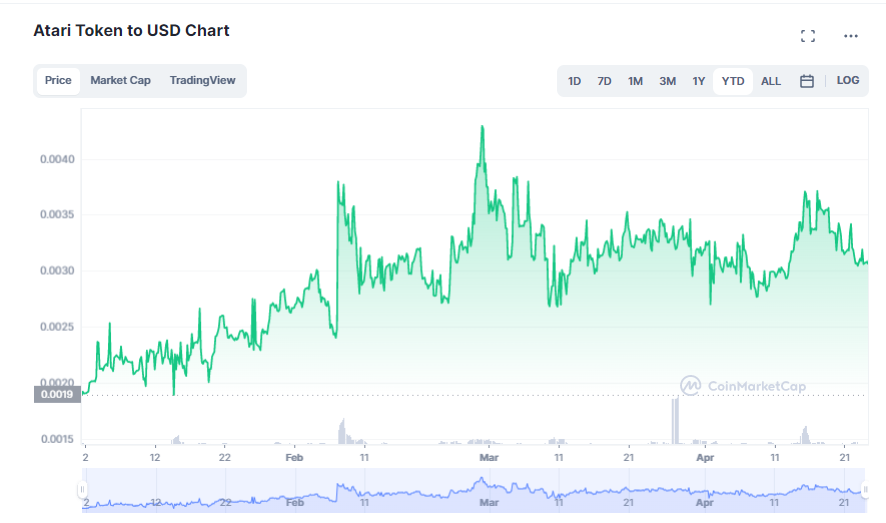The height and width of the screenshot is (523, 886).
Task: Select the YTD time range
Action: point(733,81)
